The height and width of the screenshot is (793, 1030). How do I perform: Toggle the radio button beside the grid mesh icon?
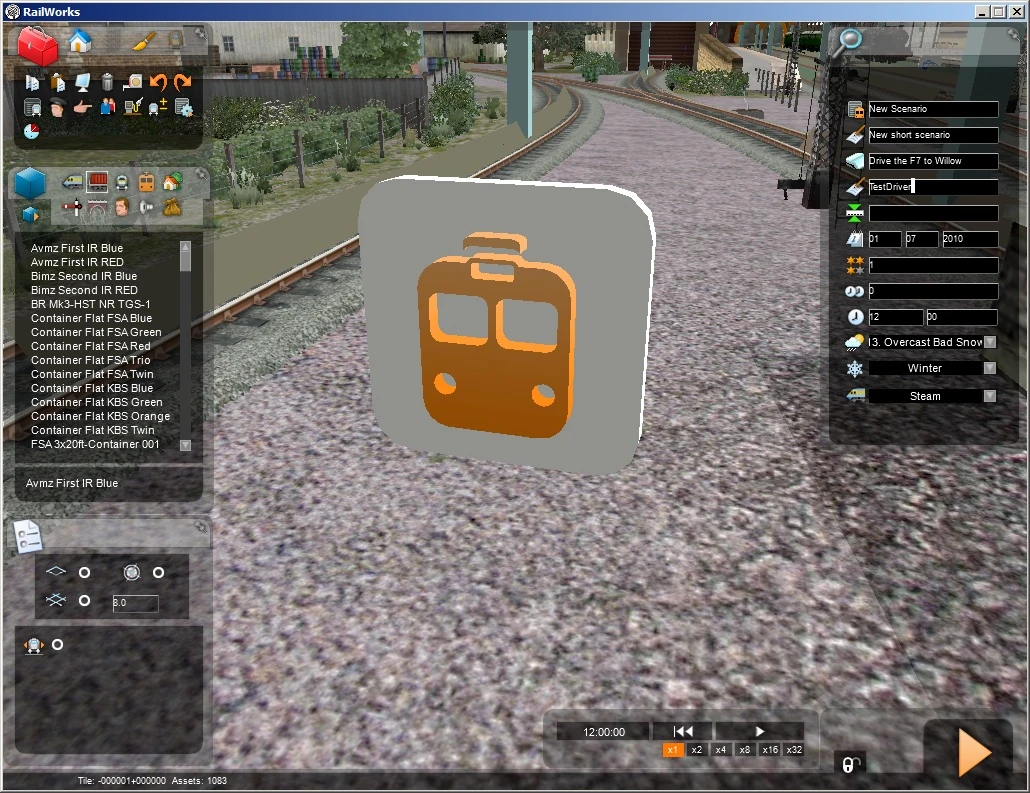pos(84,600)
